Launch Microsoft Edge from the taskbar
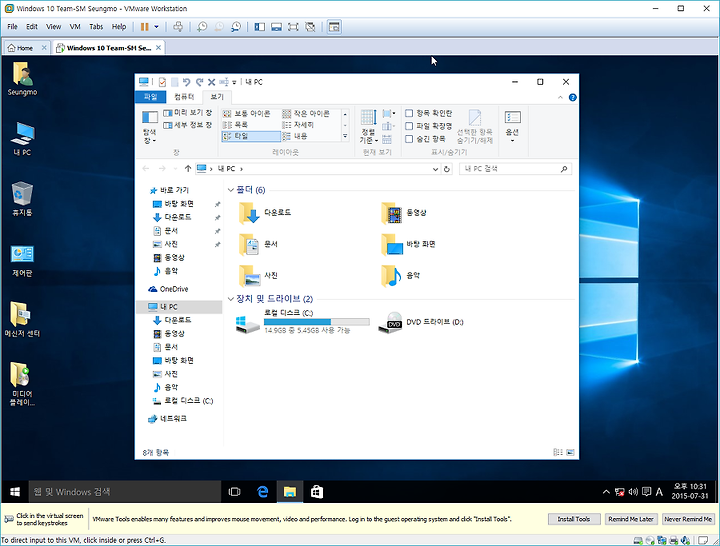720x546 pixels. [262, 492]
